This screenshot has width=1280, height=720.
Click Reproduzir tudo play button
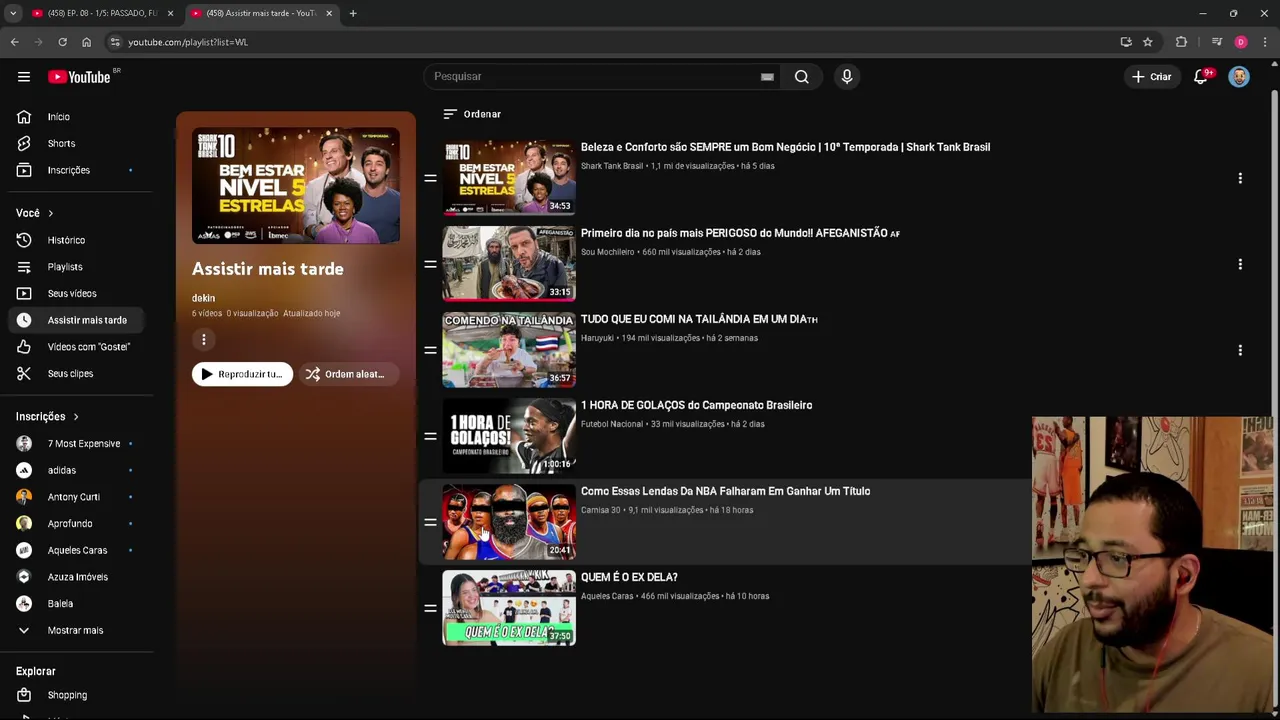point(242,374)
